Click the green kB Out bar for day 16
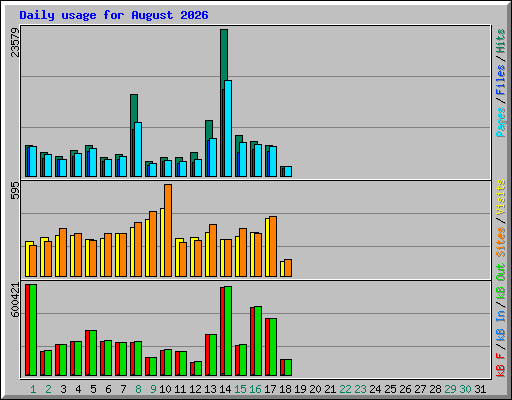Image resolution: width=512 pixels, height=400 pixels. point(258,341)
